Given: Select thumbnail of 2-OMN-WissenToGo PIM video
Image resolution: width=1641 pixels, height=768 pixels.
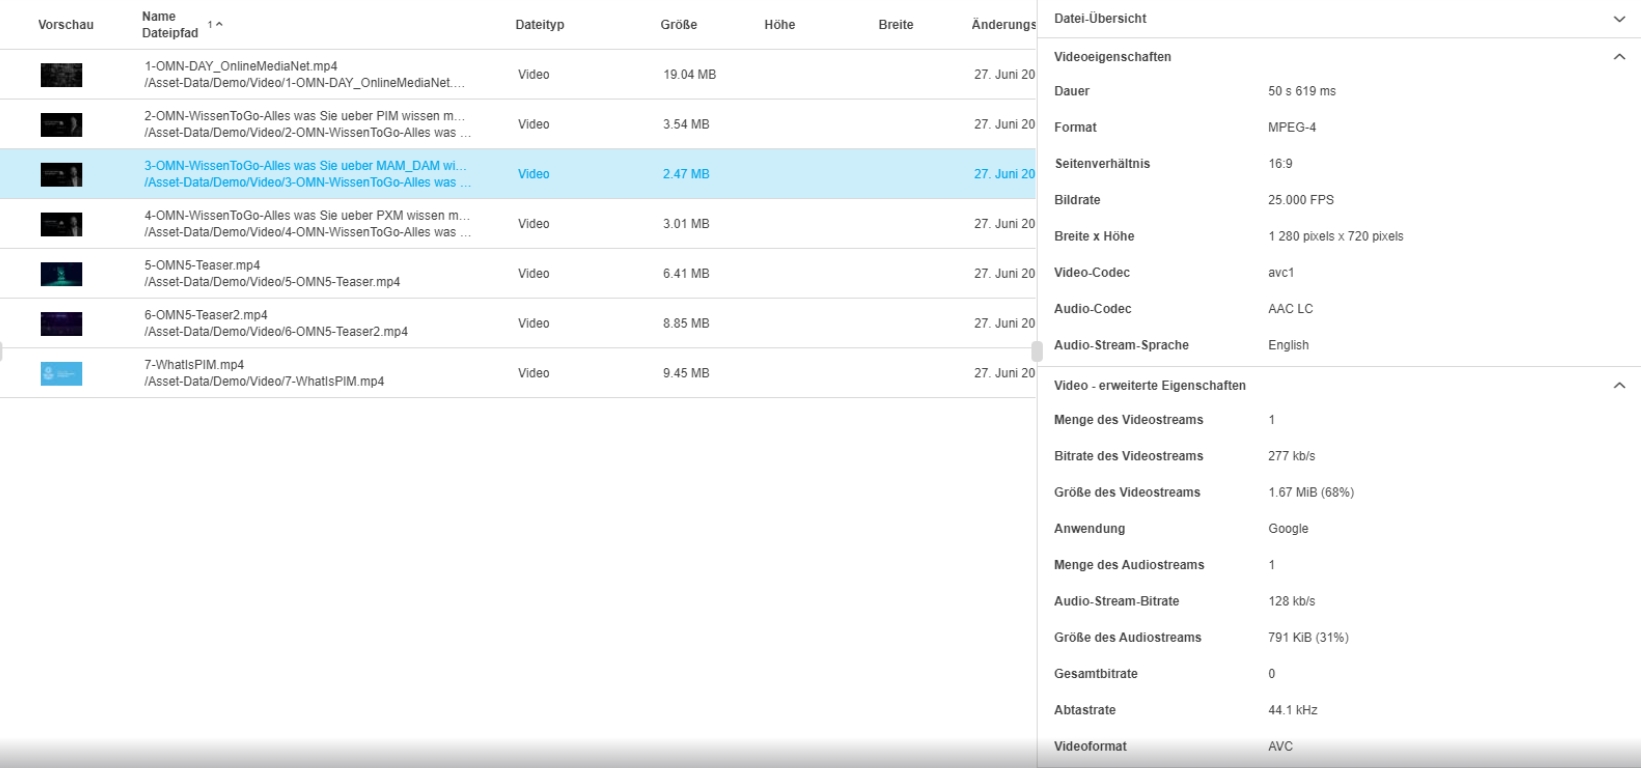Looking at the screenshot, I should point(61,125).
